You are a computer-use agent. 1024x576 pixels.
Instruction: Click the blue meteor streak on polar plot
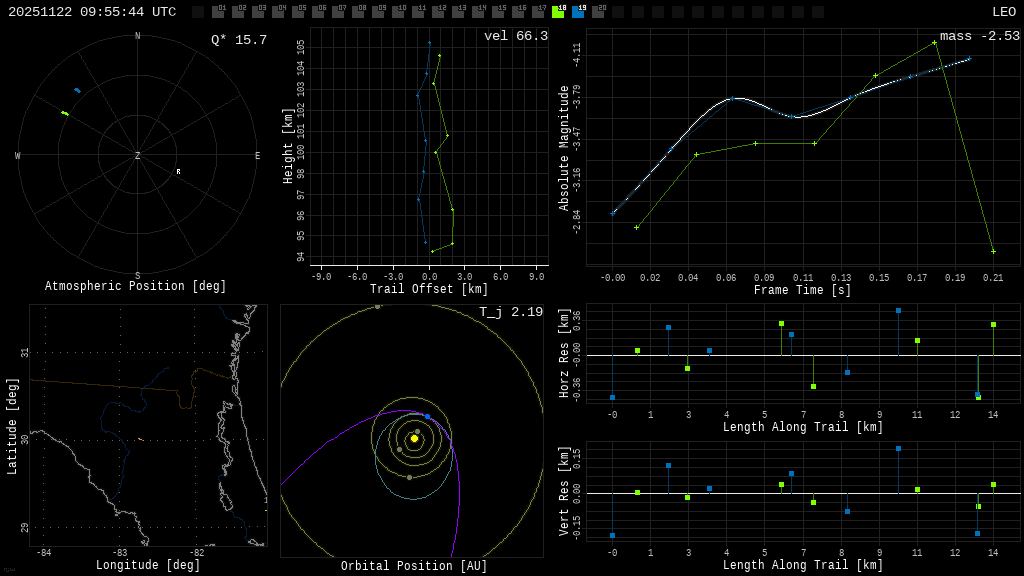tap(78, 90)
